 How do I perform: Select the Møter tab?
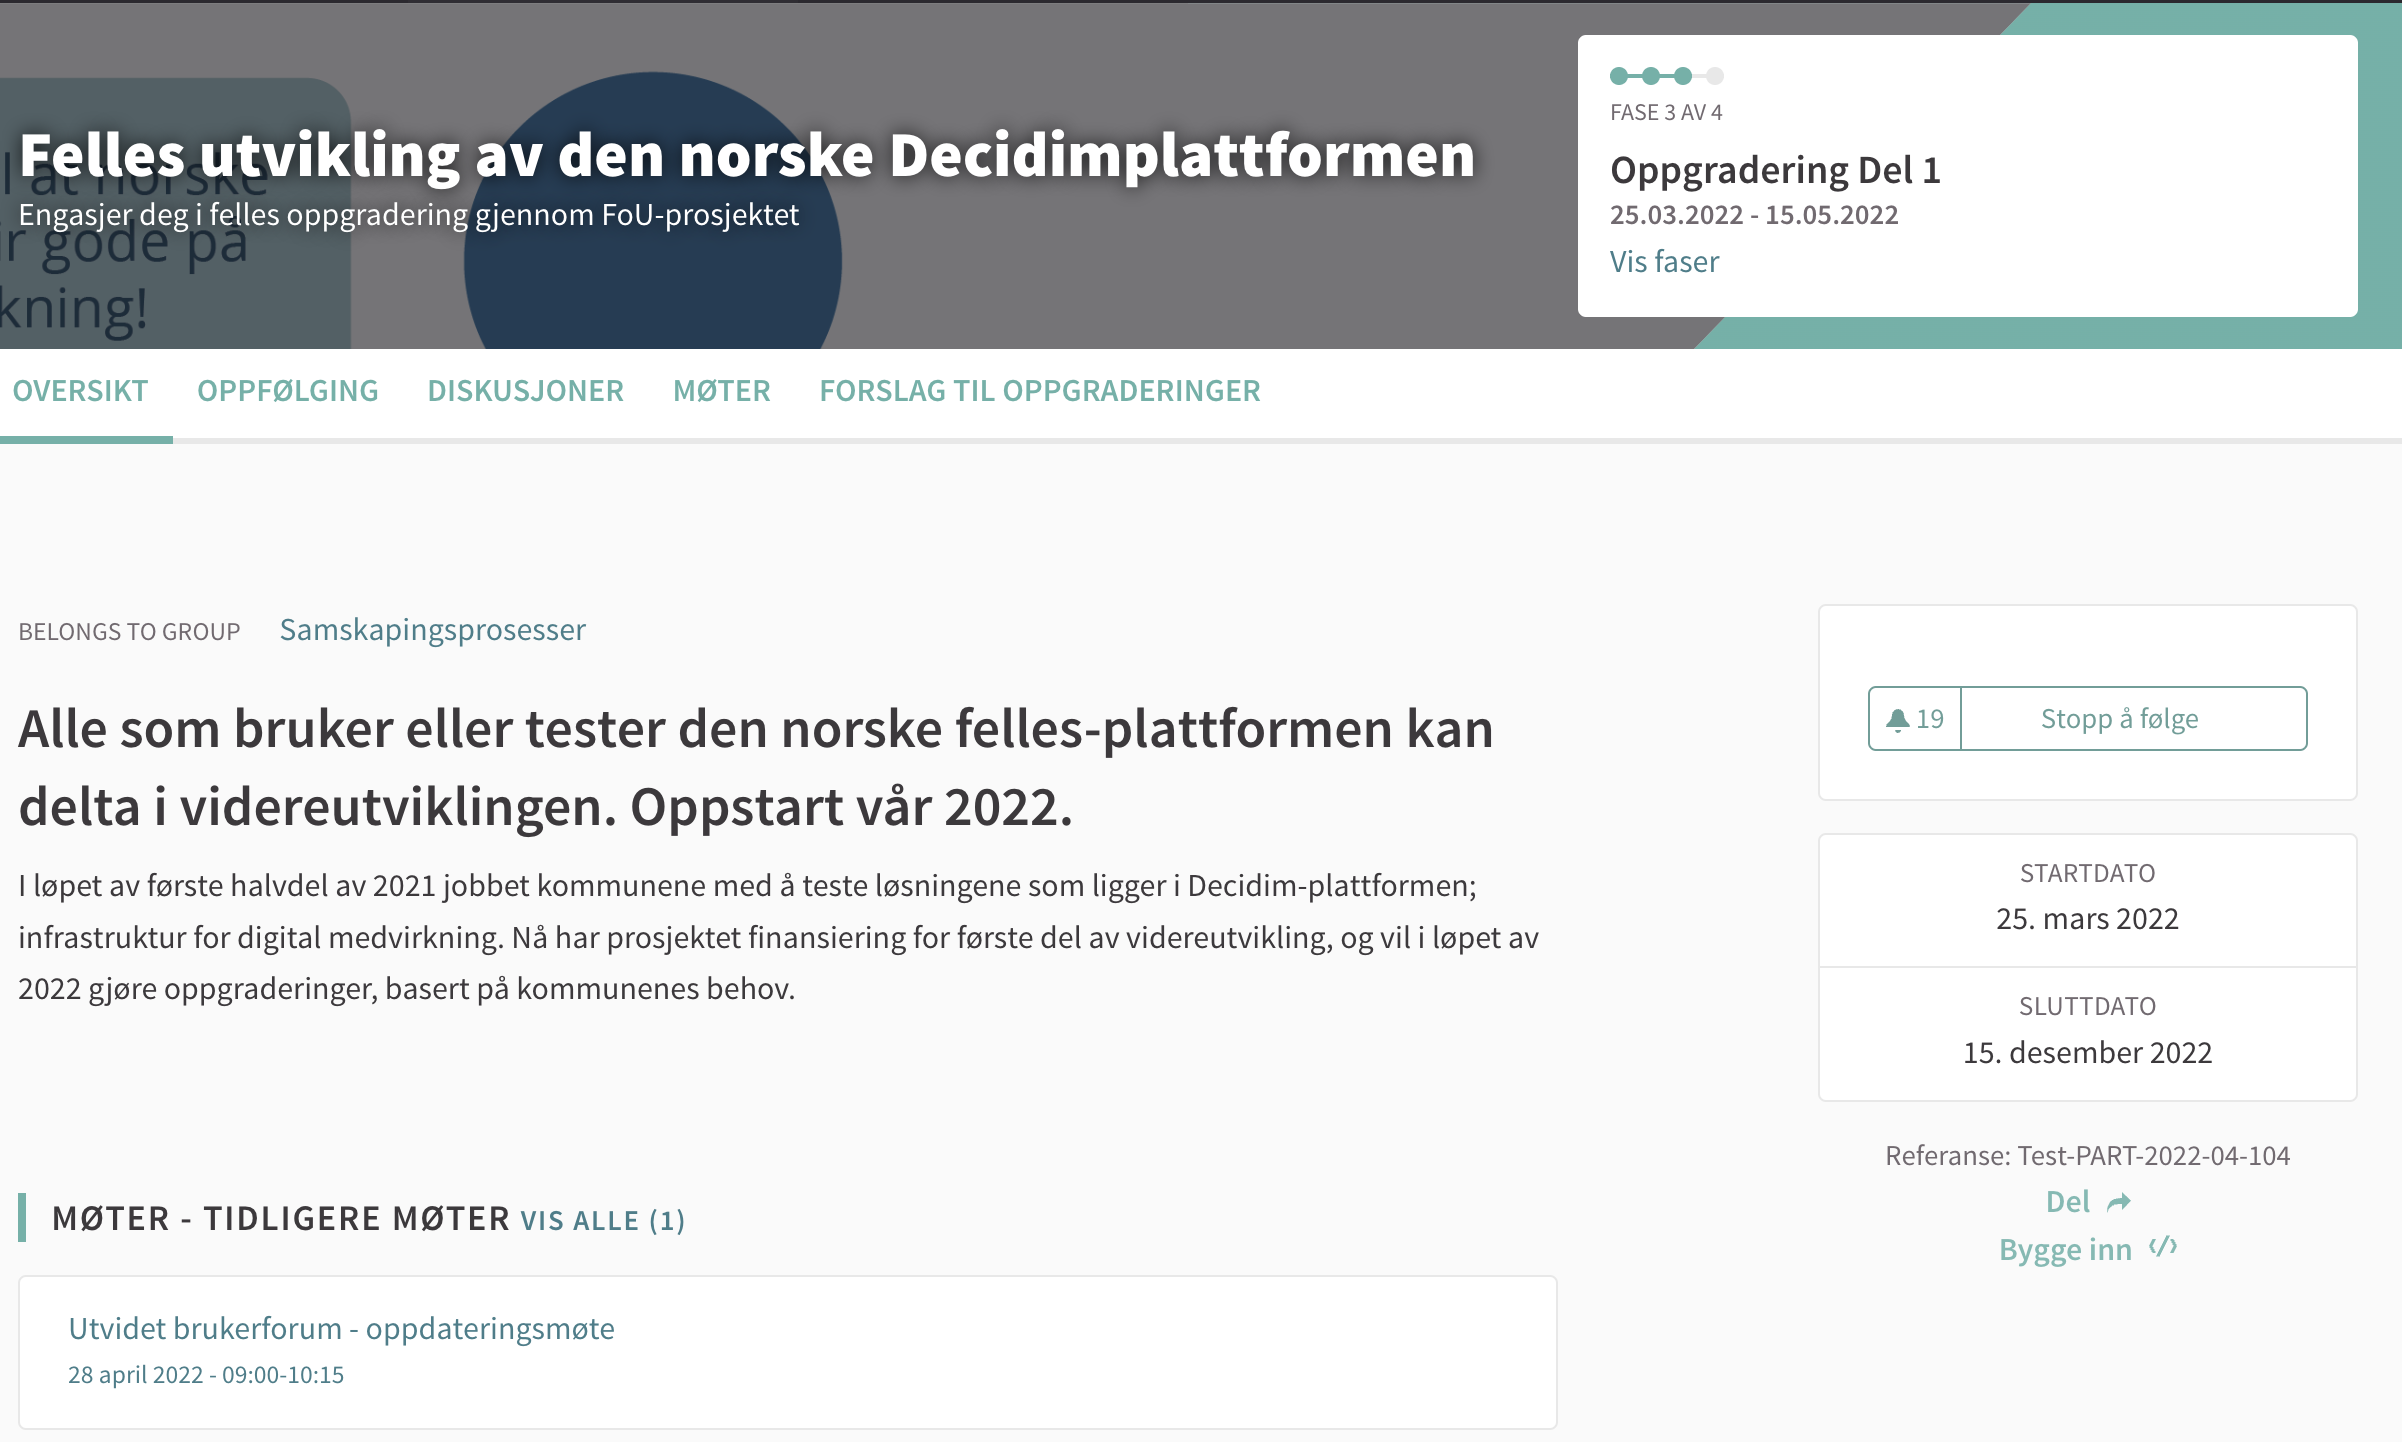click(x=722, y=390)
